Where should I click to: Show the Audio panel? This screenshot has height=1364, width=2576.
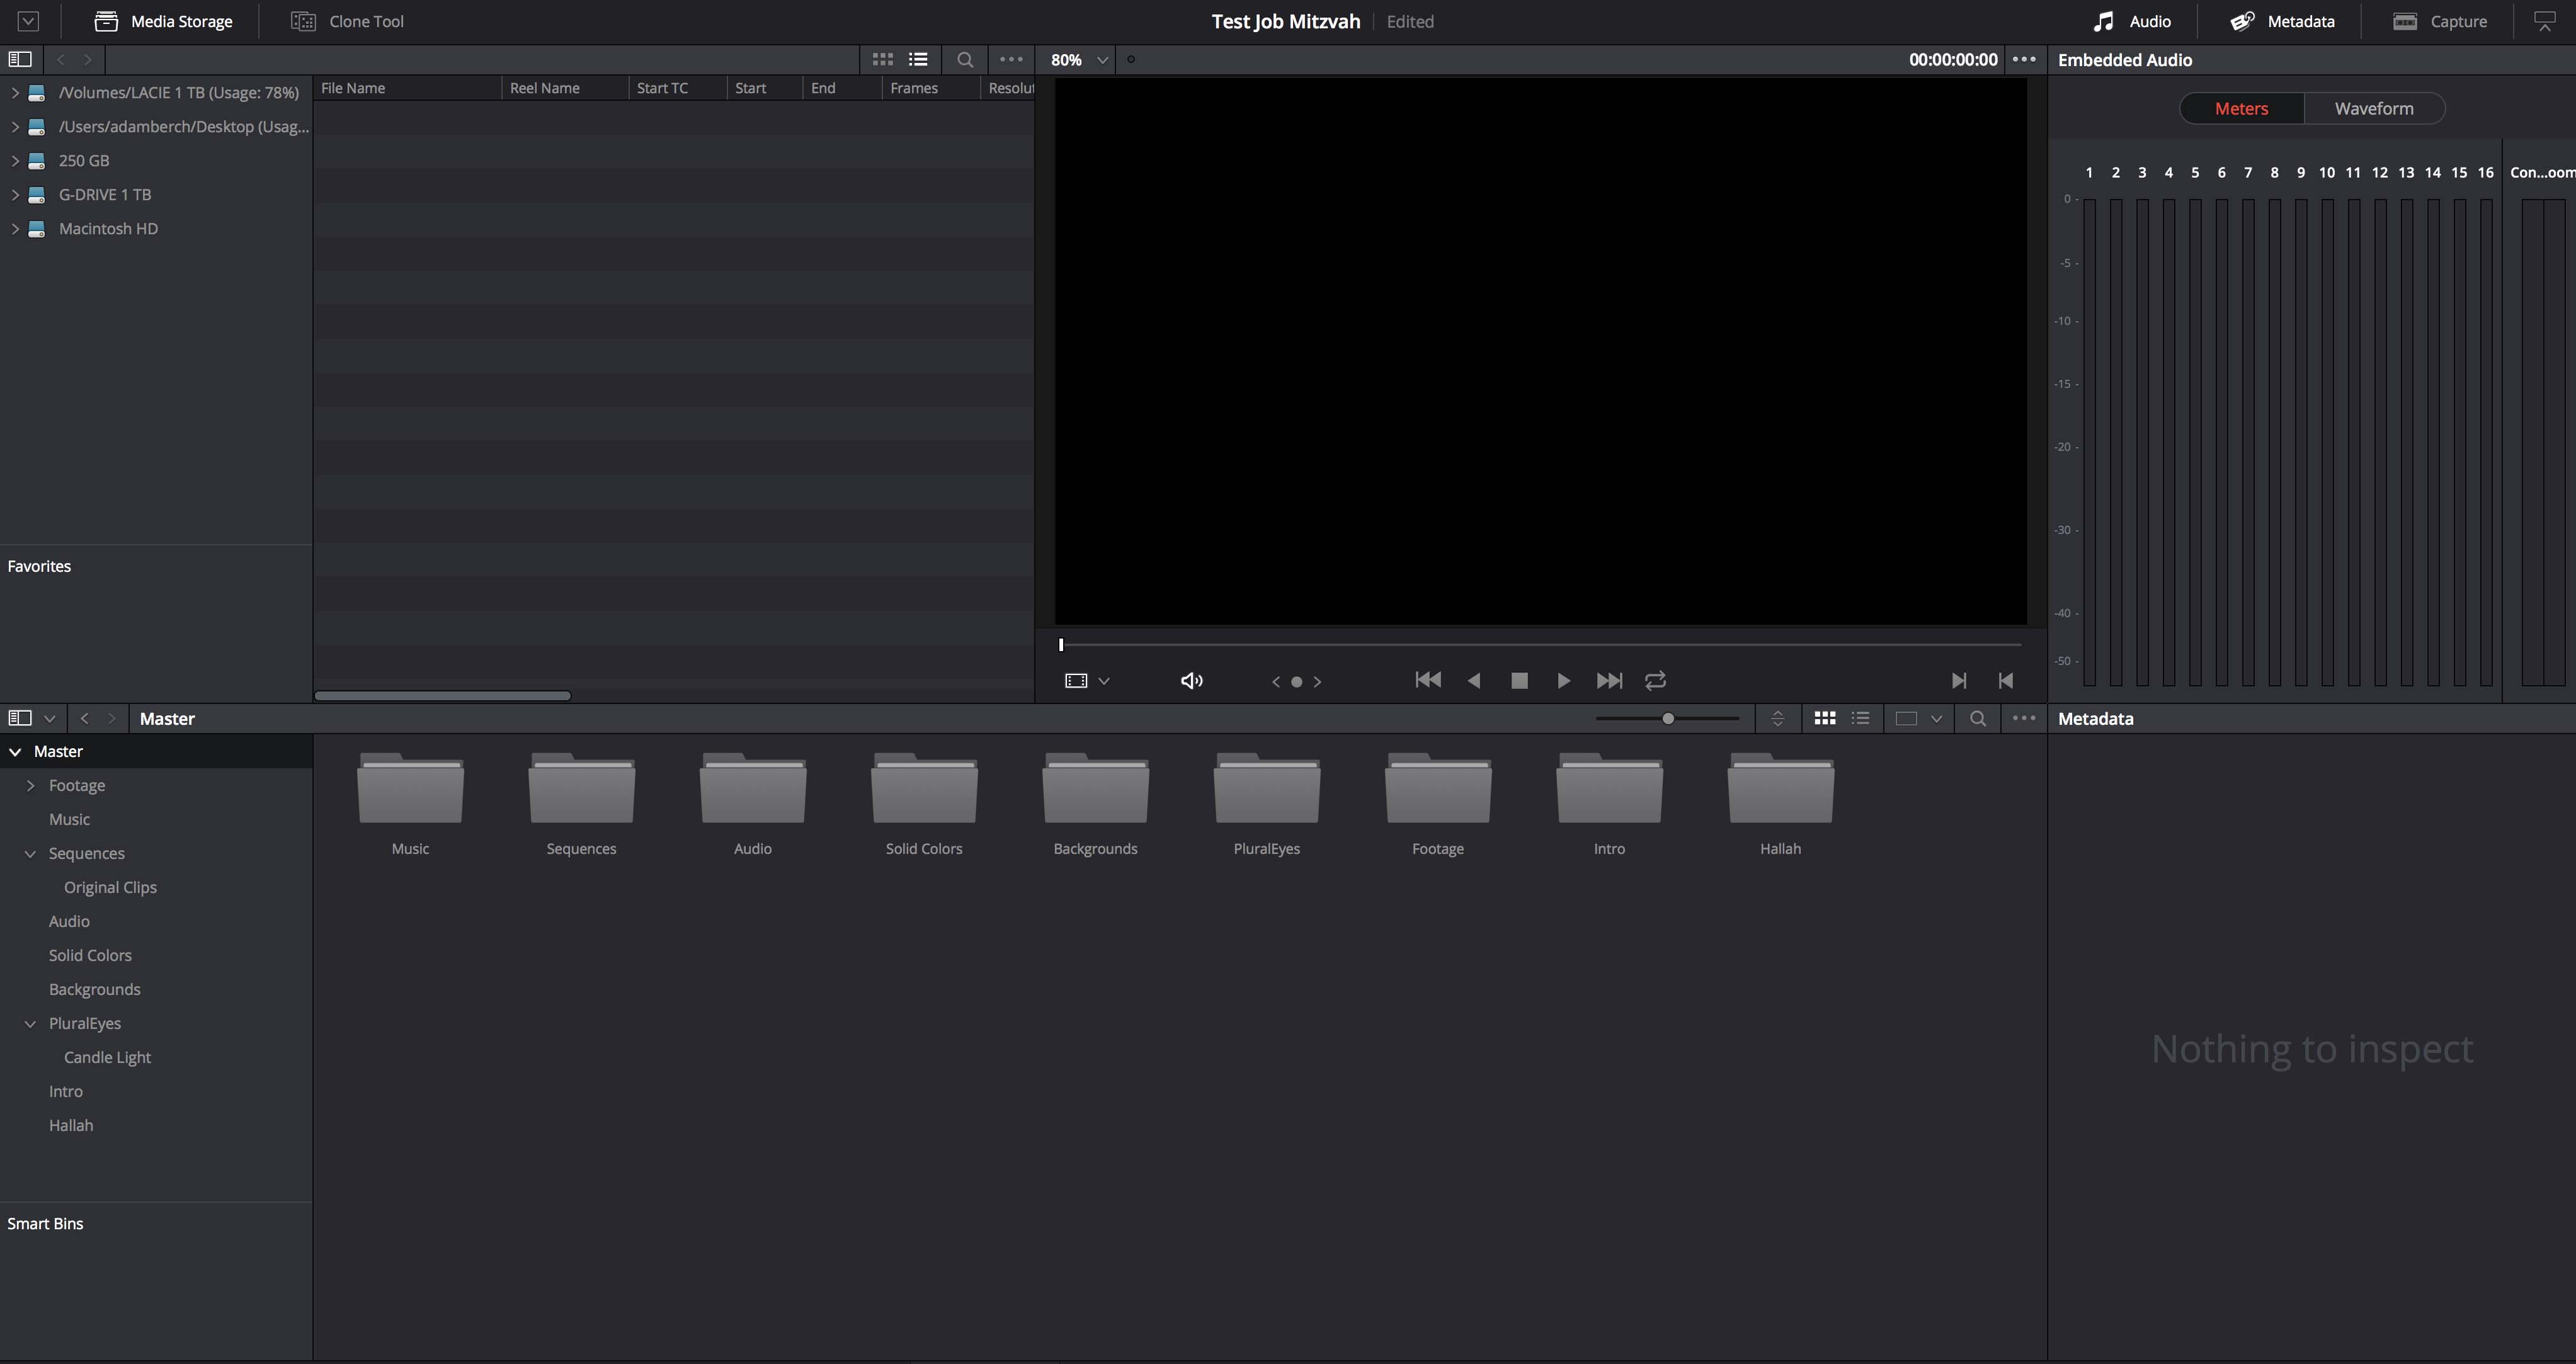point(2132,21)
